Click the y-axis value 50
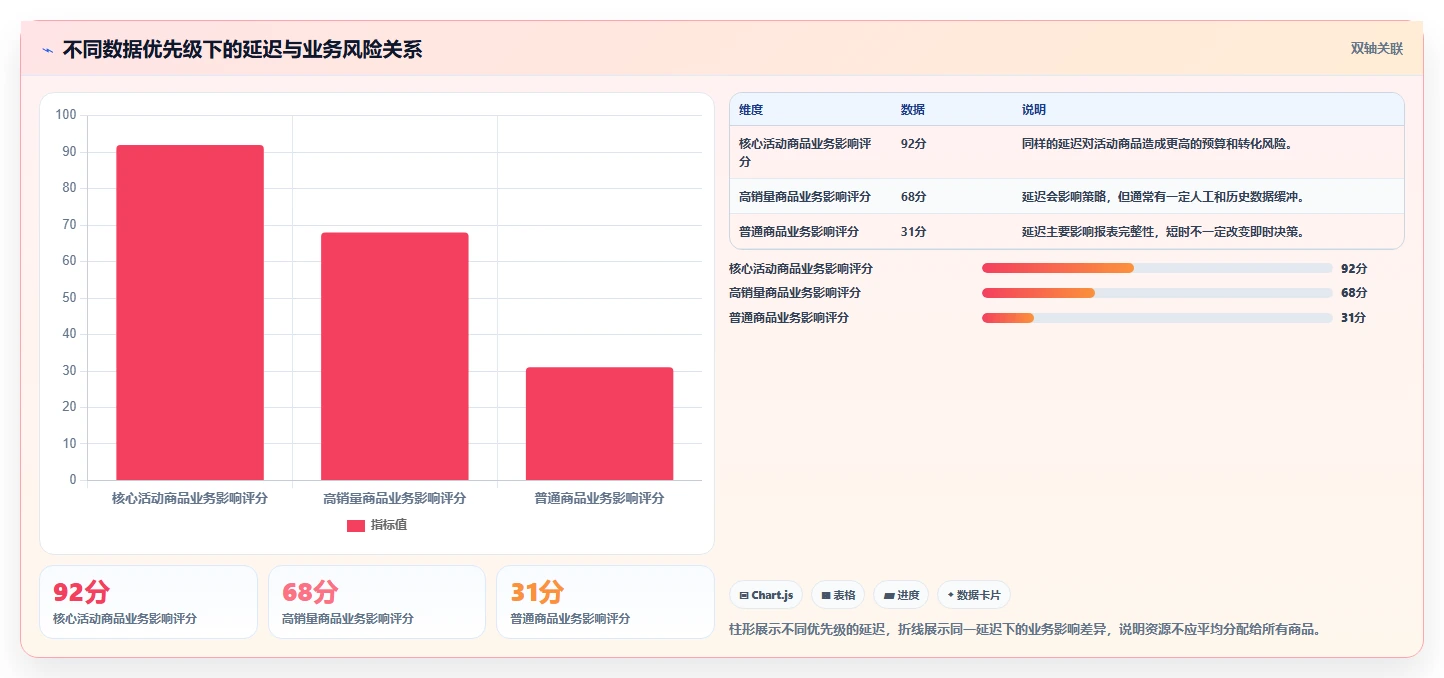 coord(69,298)
